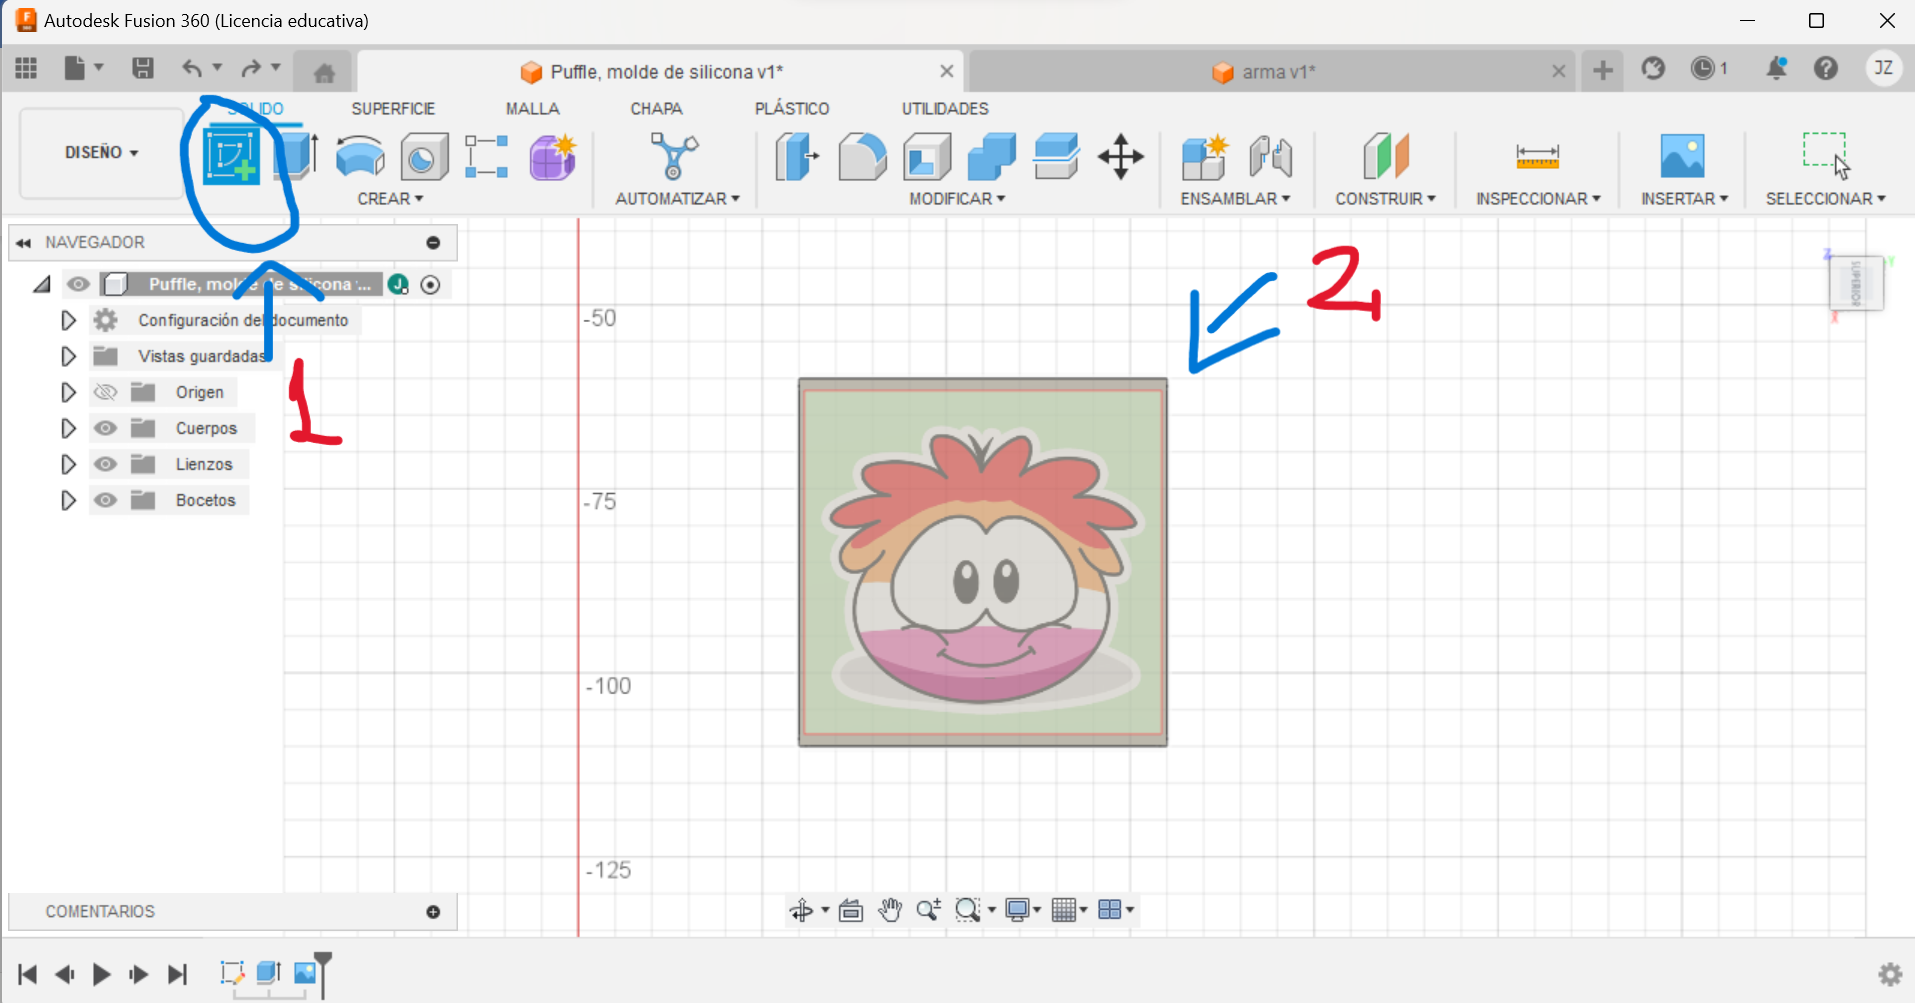
Task: Click the Select window tool icon
Action: pos(1826,155)
